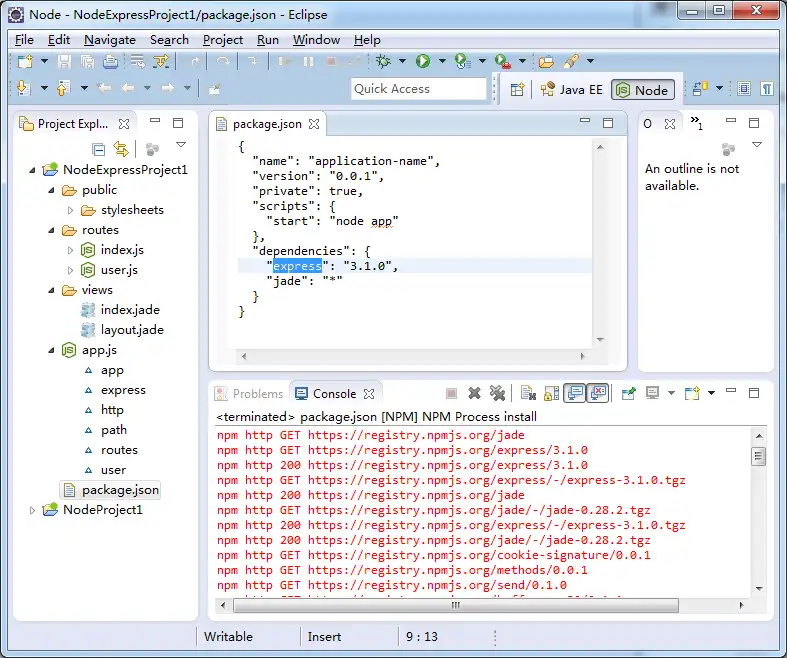This screenshot has width=787, height=658.
Task: Close the Project Explorer view tab
Action: click(x=123, y=123)
